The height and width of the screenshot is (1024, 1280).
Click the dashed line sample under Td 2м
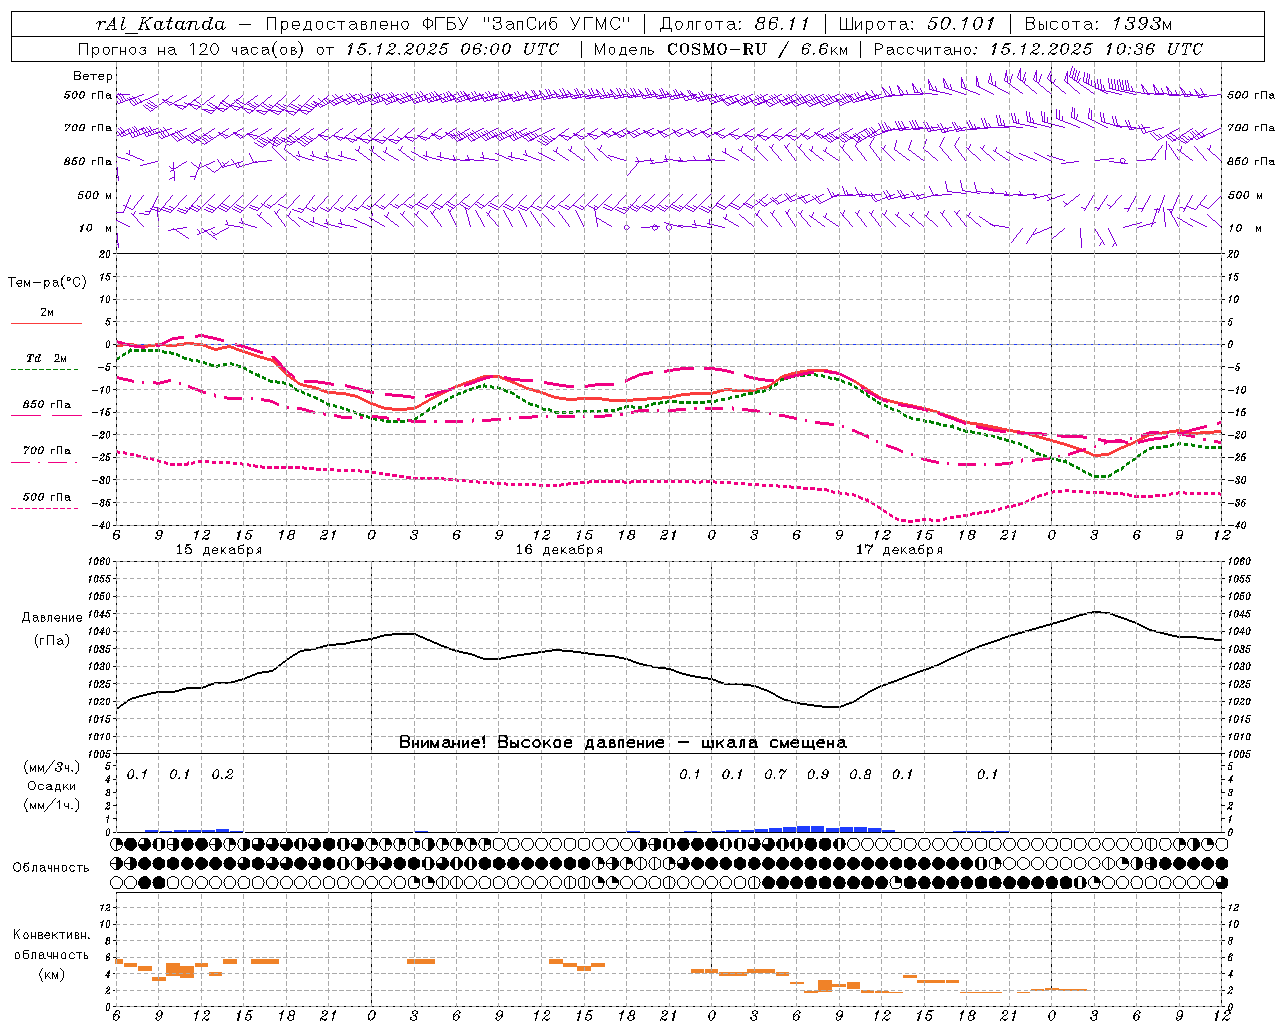coord(46,370)
